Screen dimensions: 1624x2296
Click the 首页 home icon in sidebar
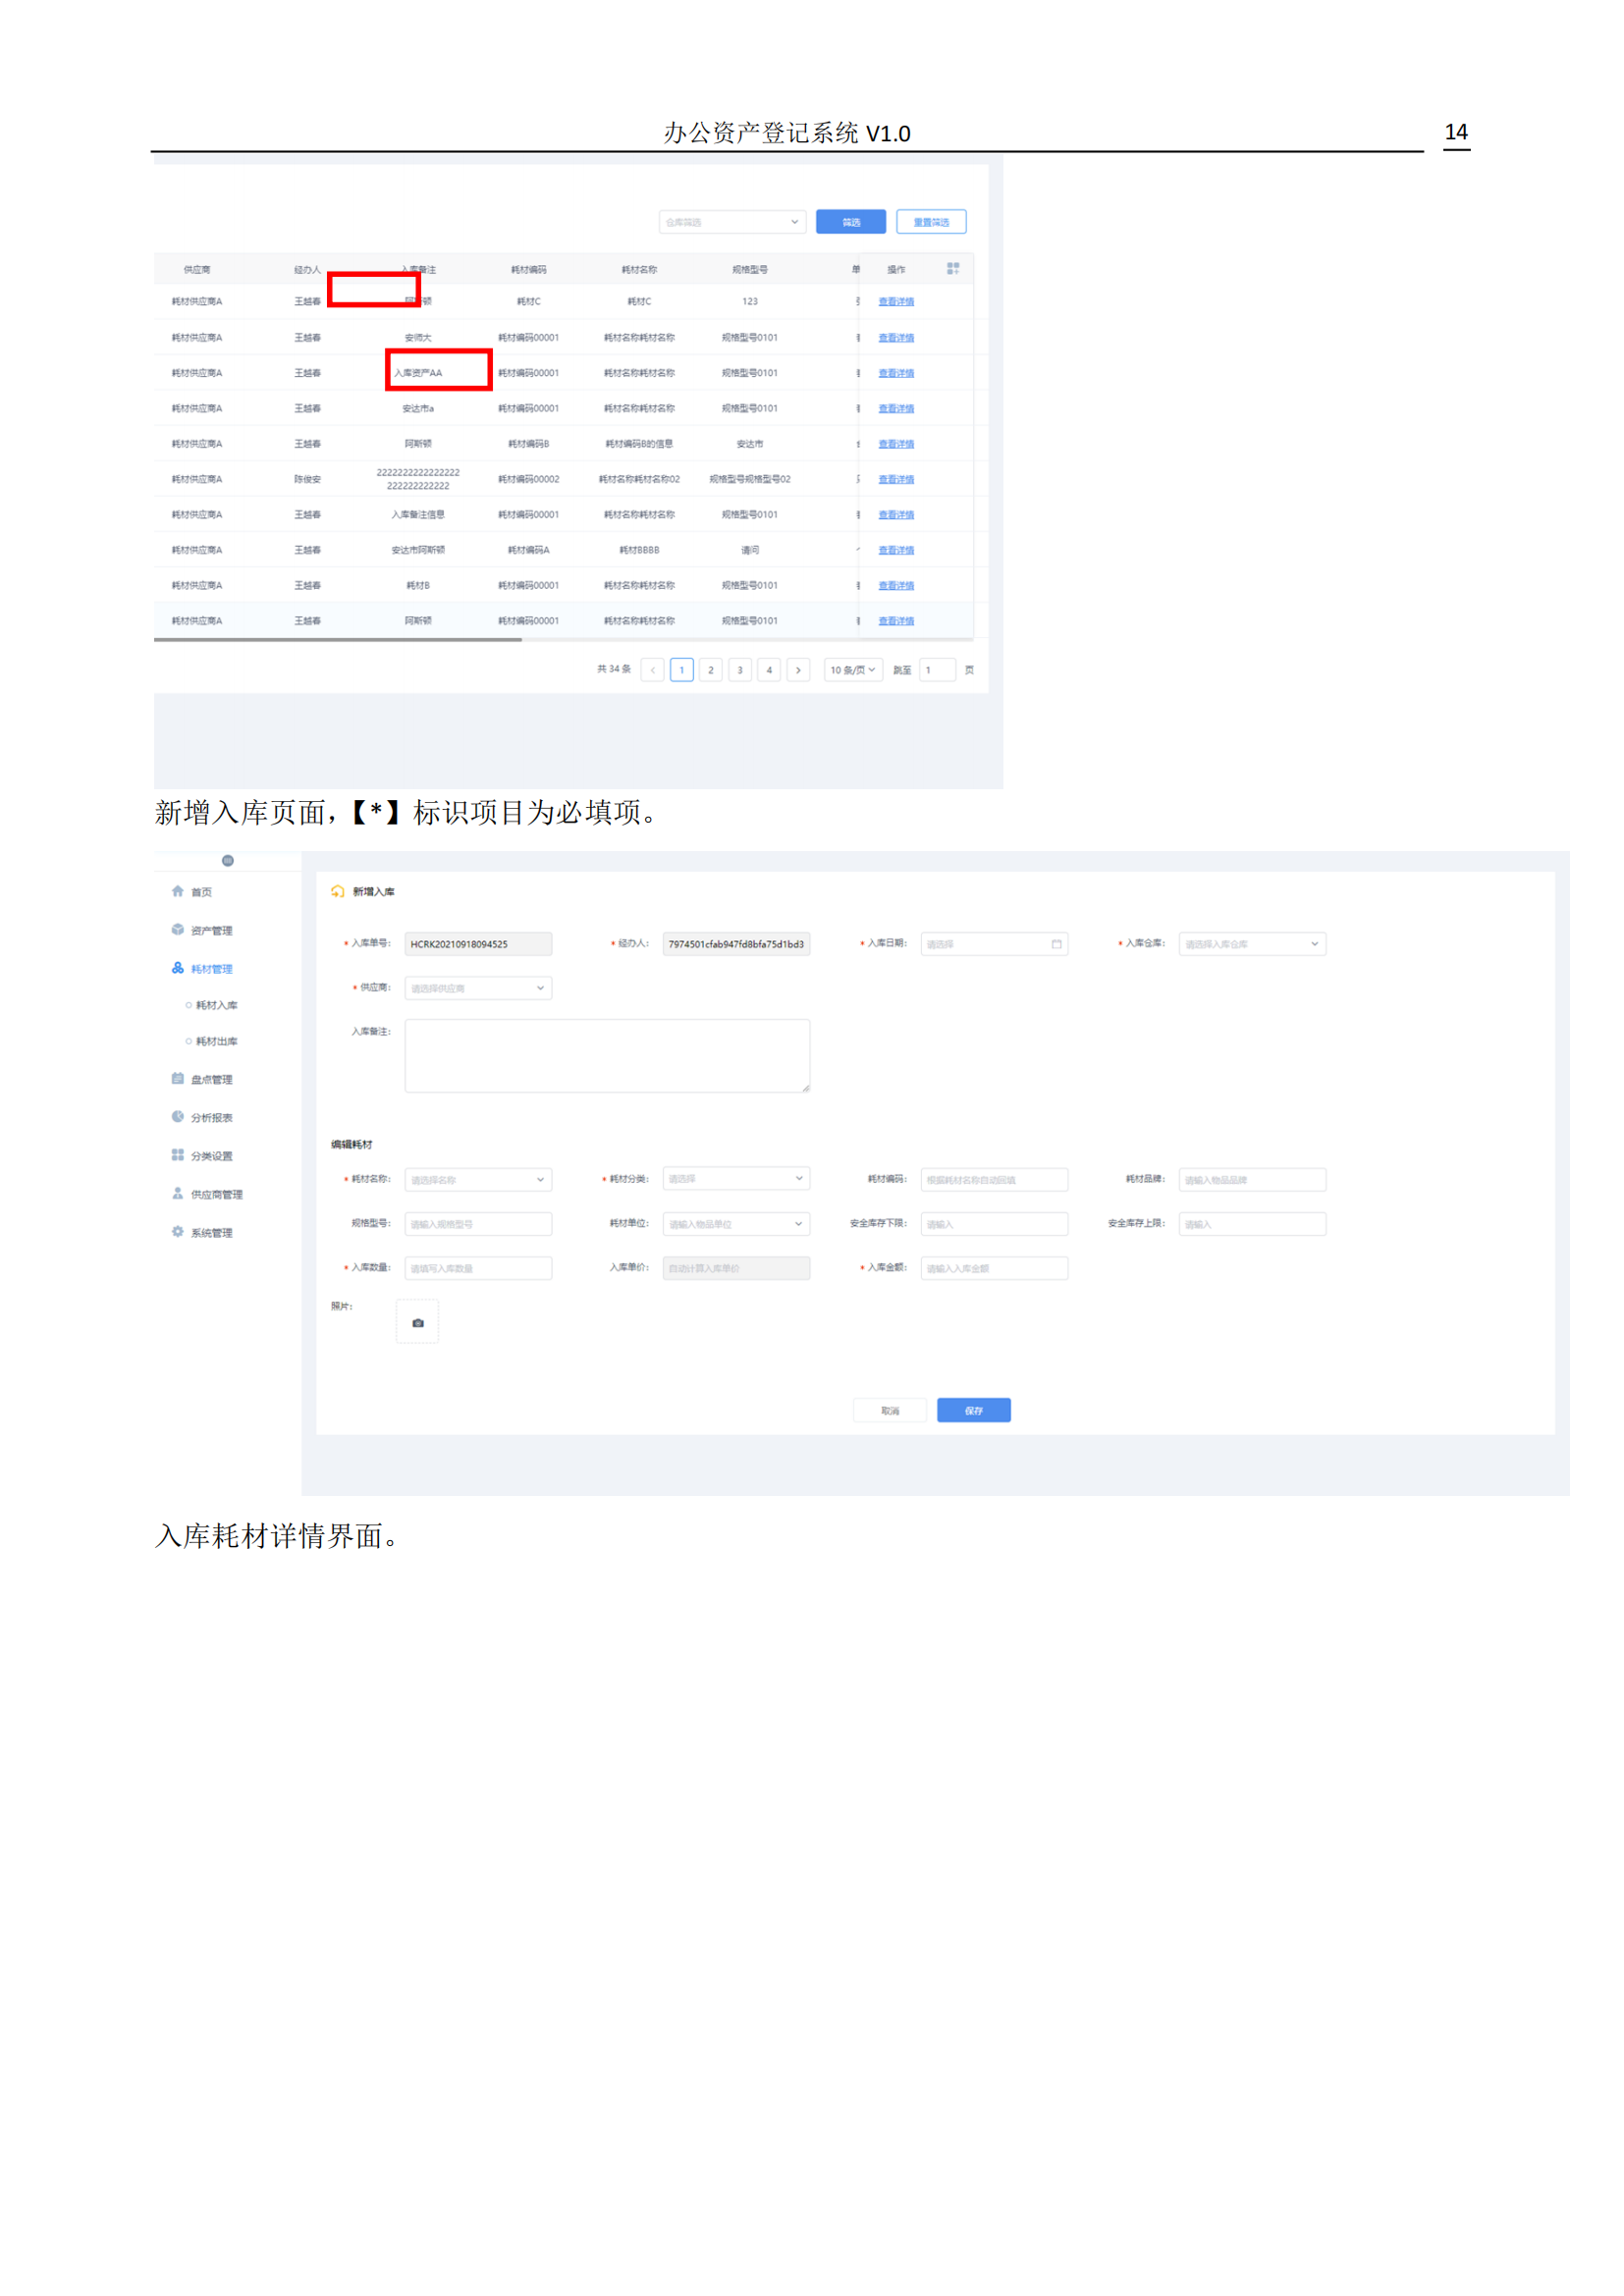pos(178,891)
